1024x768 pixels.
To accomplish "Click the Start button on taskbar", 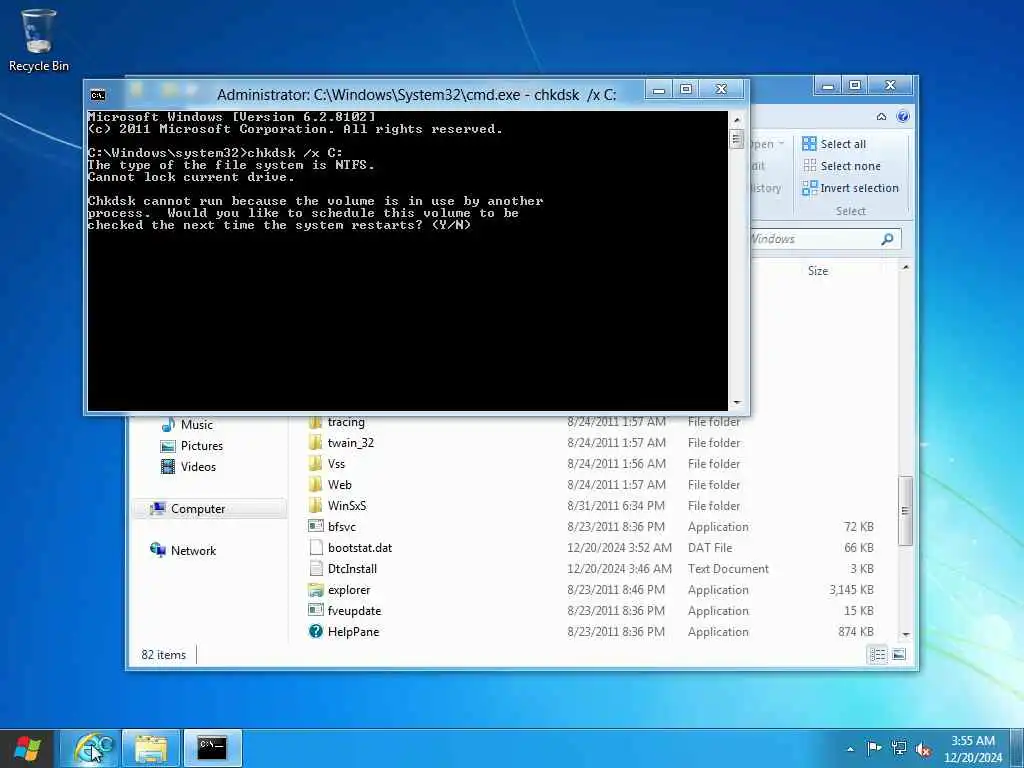I will click(27, 748).
